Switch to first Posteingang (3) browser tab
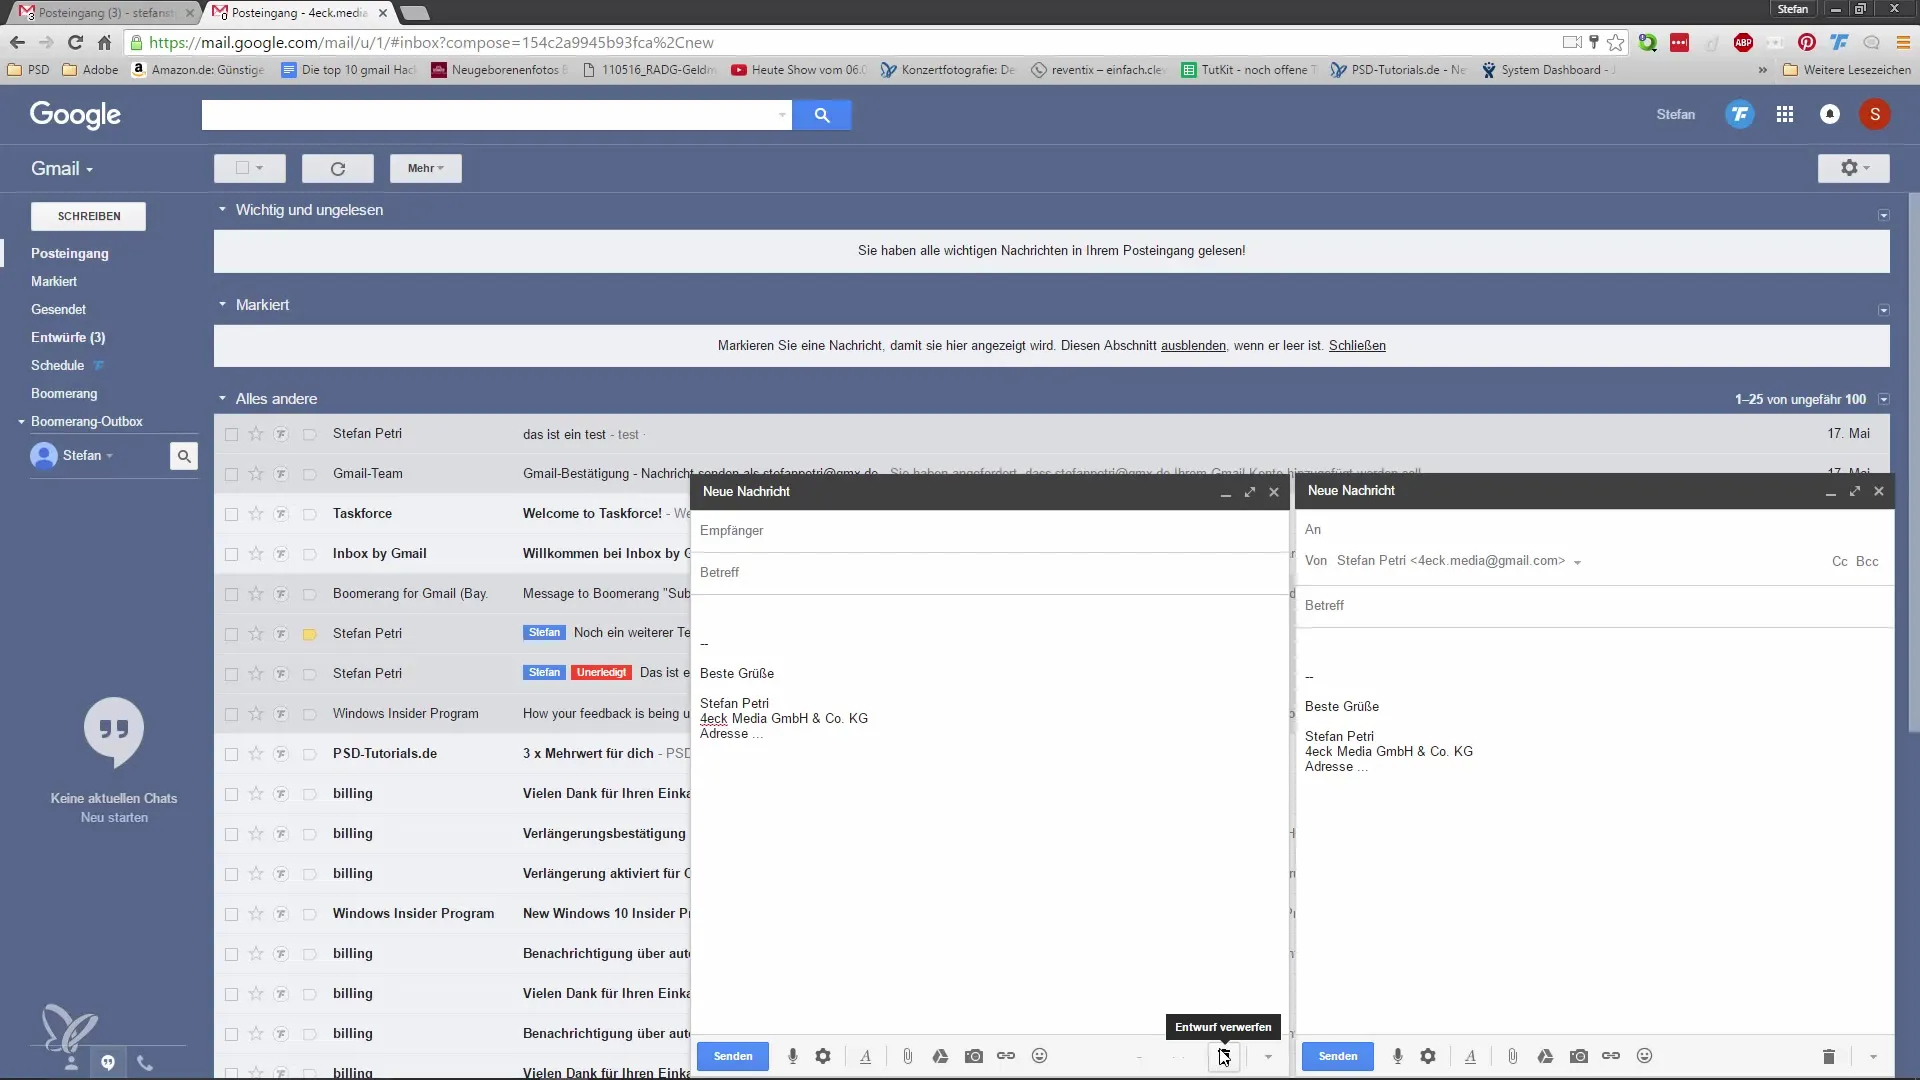The image size is (1920, 1080). [105, 13]
